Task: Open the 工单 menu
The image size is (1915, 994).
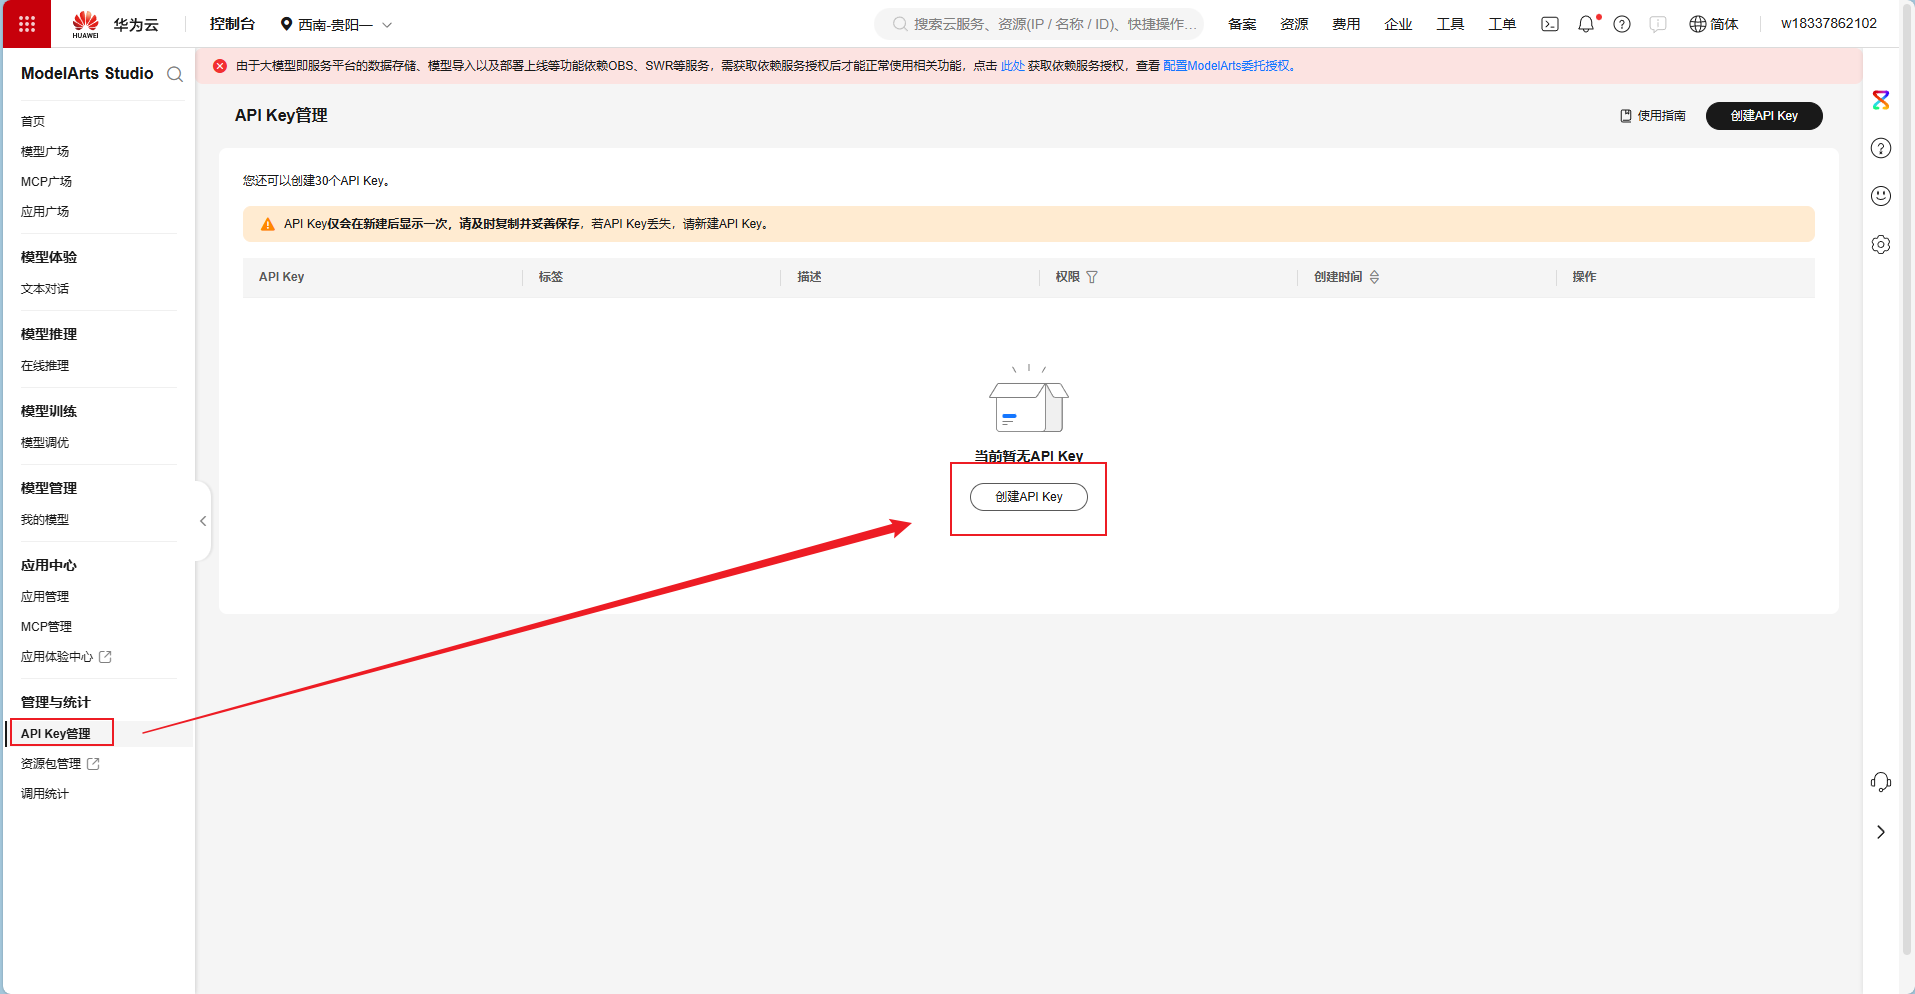Action: (x=1502, y=24)
